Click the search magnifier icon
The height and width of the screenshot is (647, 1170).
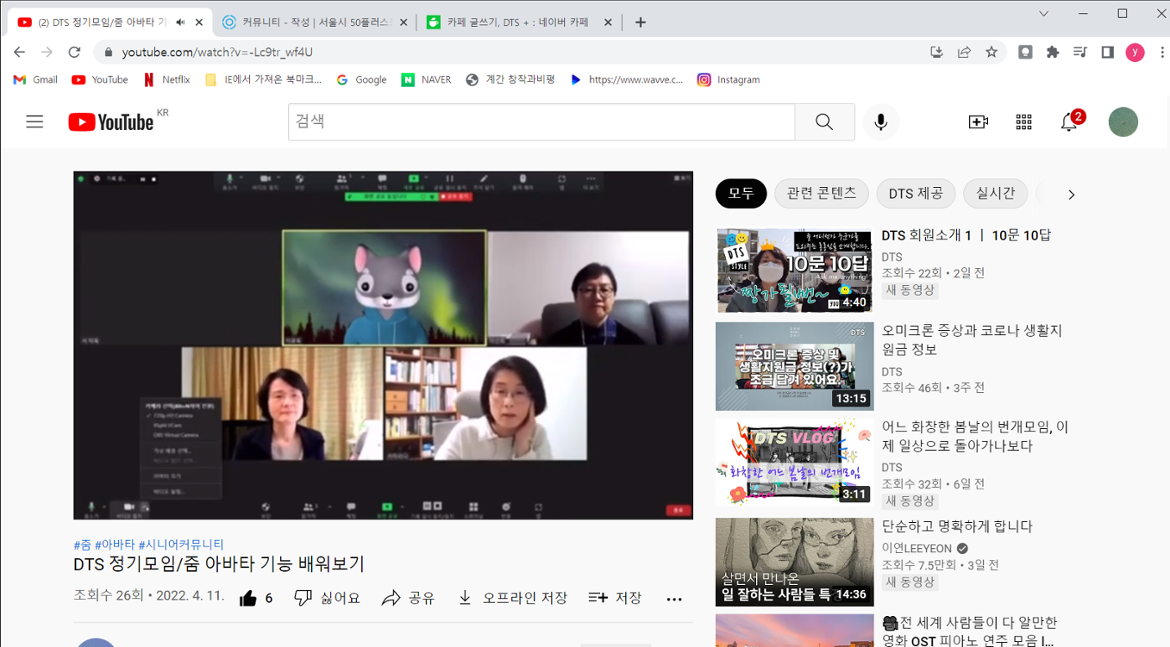pyautogui.click(x=823, y=121)
